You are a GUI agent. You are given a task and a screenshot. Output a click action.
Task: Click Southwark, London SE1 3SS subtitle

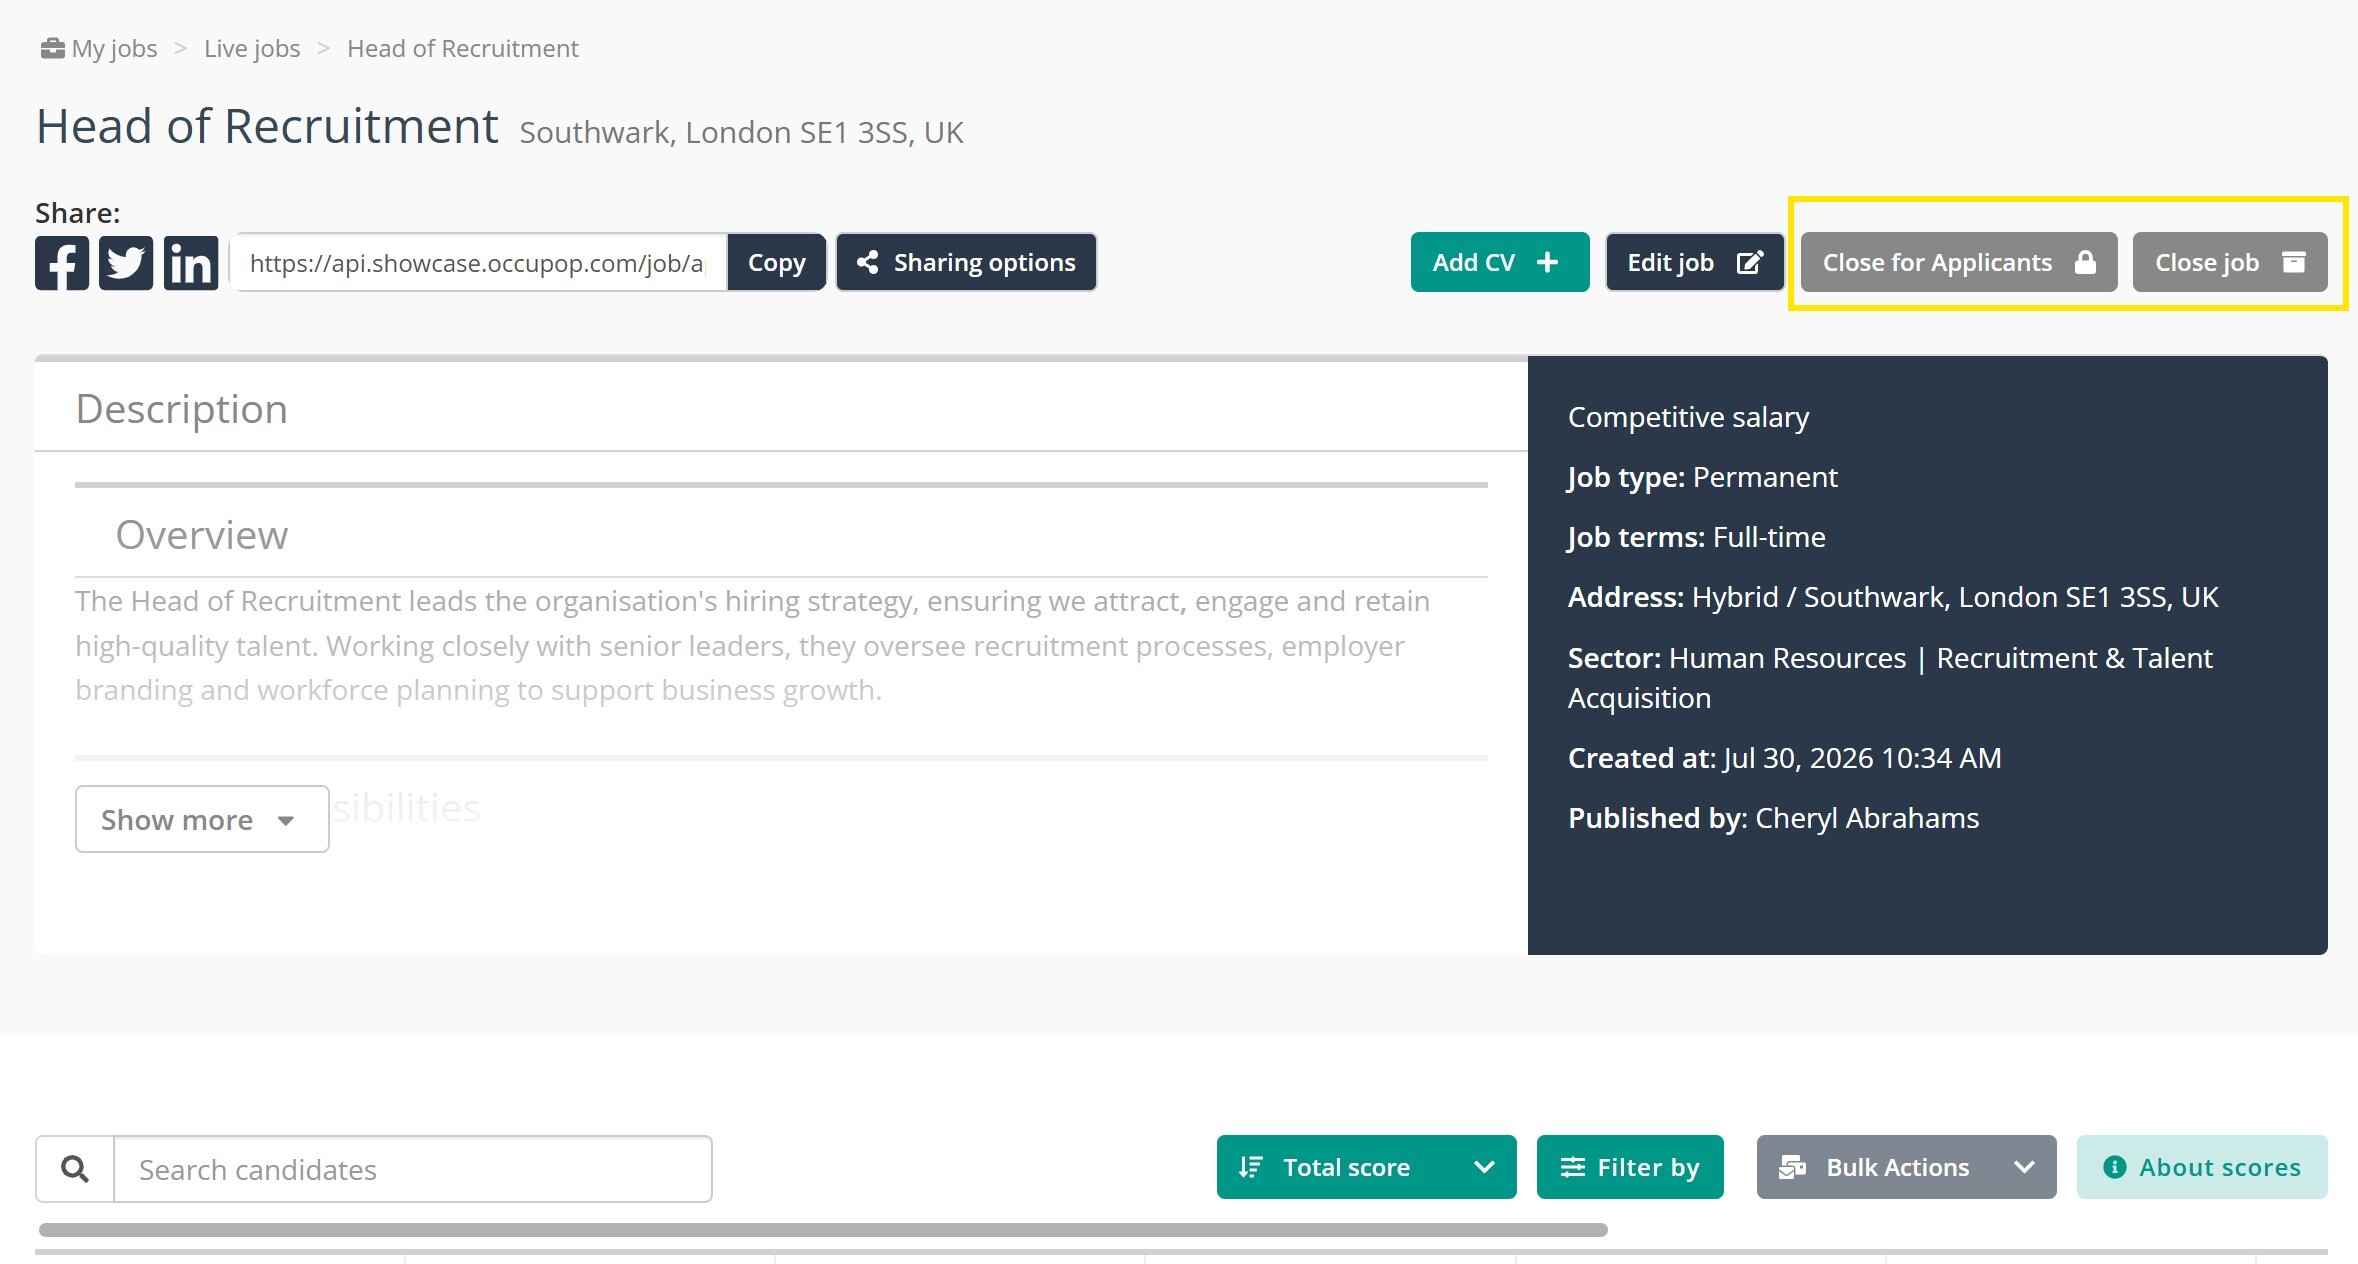tap(741, 132)
